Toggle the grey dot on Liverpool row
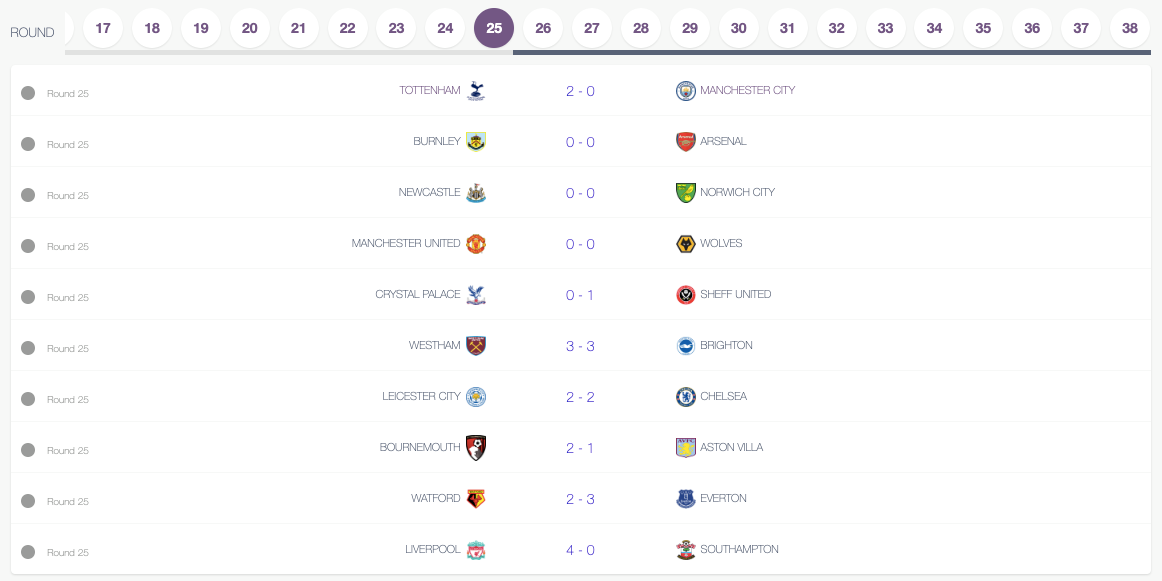 pos(28,552)
